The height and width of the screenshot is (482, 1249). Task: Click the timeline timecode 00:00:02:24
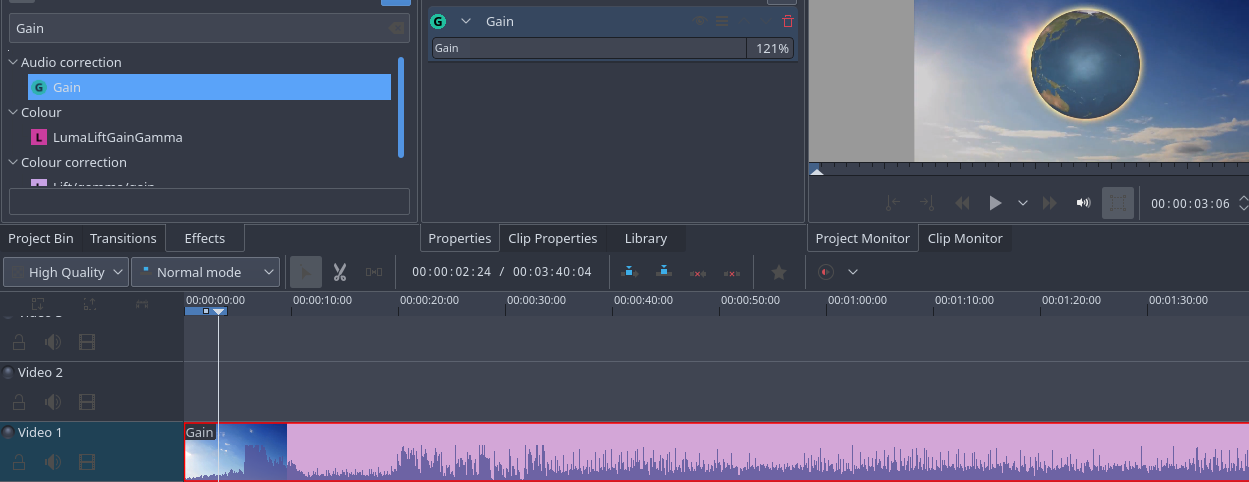(451, 272)
